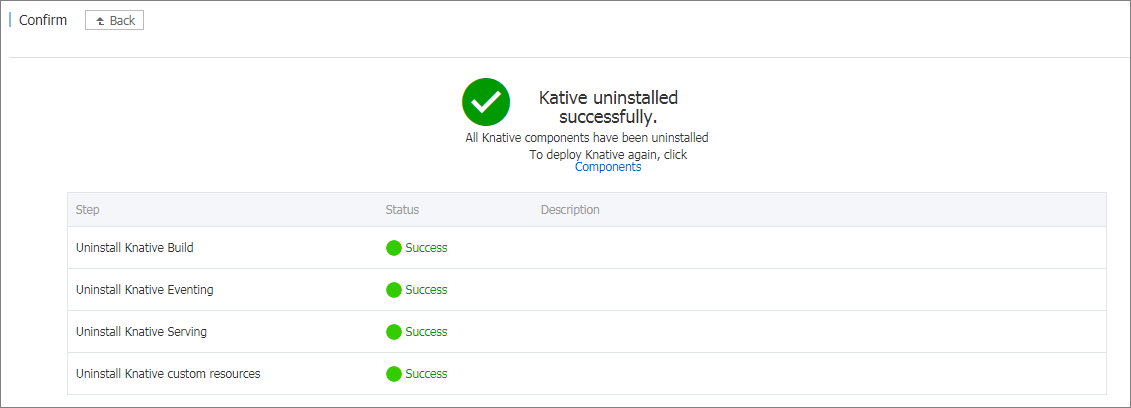
Task: Click green status dot for custom resources
Action: pos(394,374)
